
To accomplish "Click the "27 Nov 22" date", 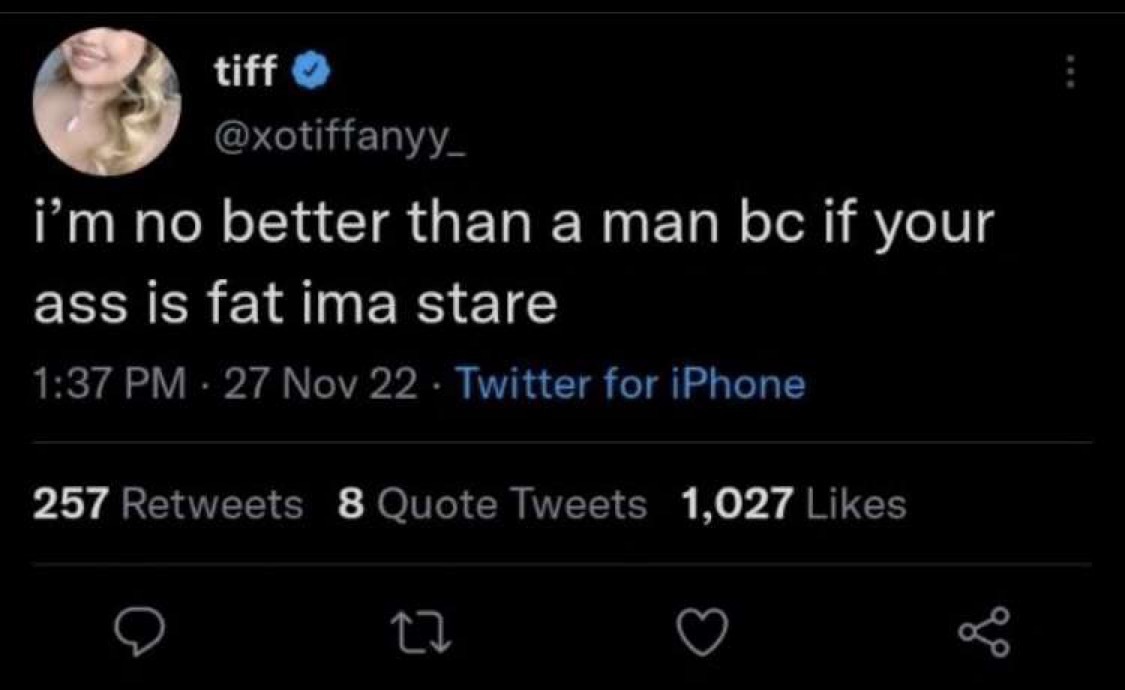I will (x=323, y=384).
